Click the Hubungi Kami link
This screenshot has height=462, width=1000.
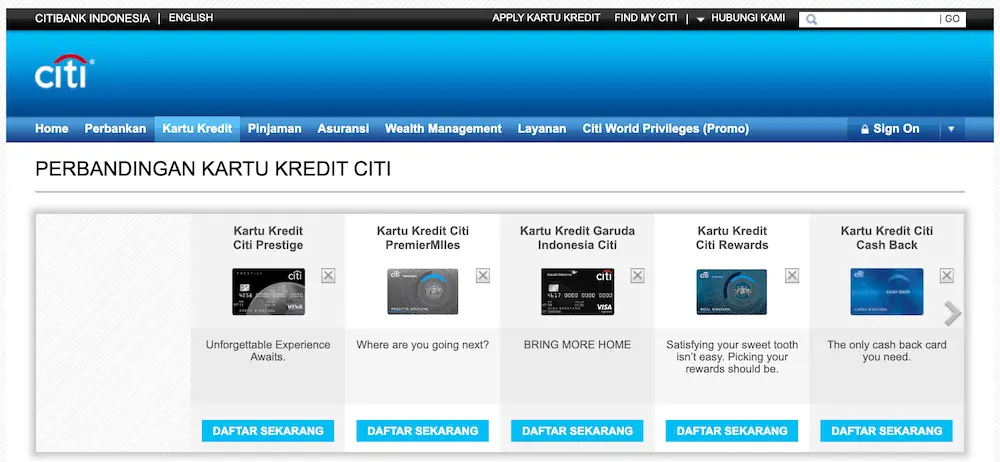click(749, 18)
